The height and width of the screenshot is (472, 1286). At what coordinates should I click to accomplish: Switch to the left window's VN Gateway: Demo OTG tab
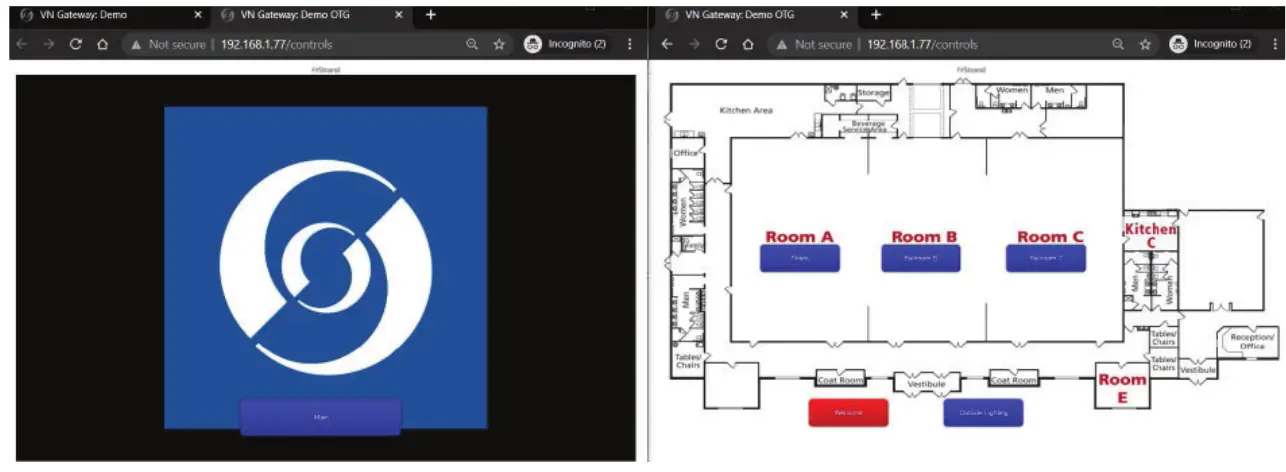coord(312,15)
